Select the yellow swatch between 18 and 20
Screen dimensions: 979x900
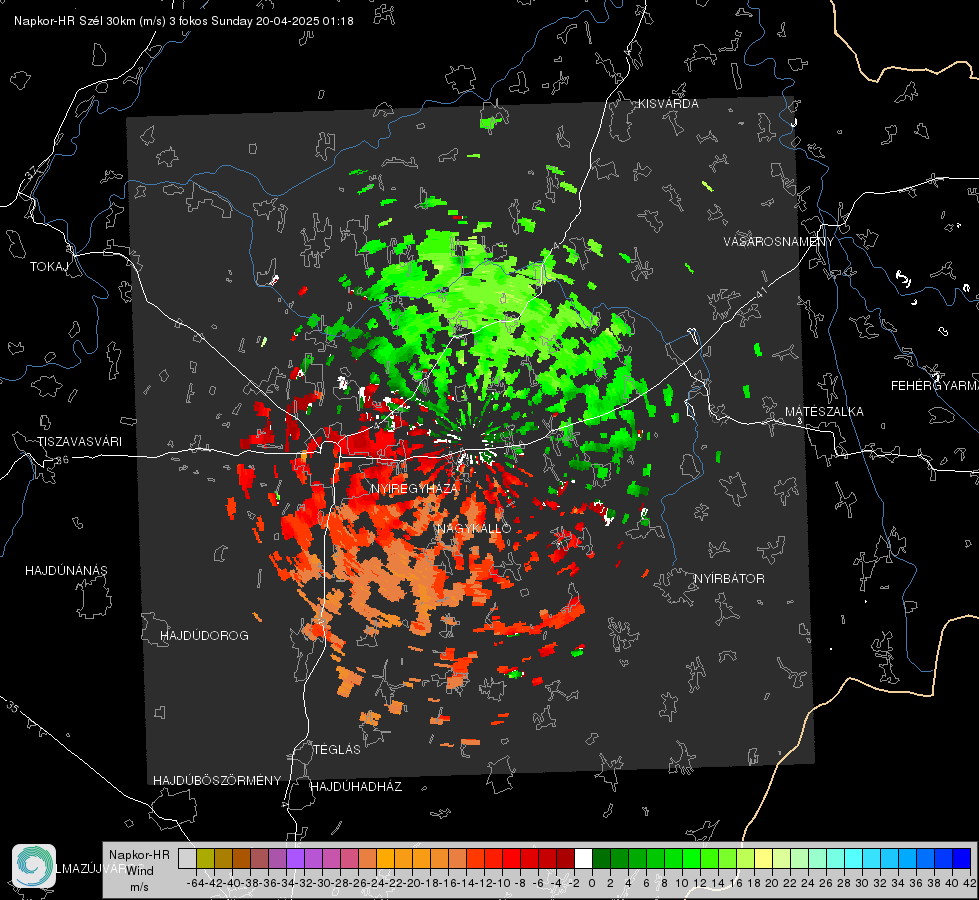click(764, 858)
